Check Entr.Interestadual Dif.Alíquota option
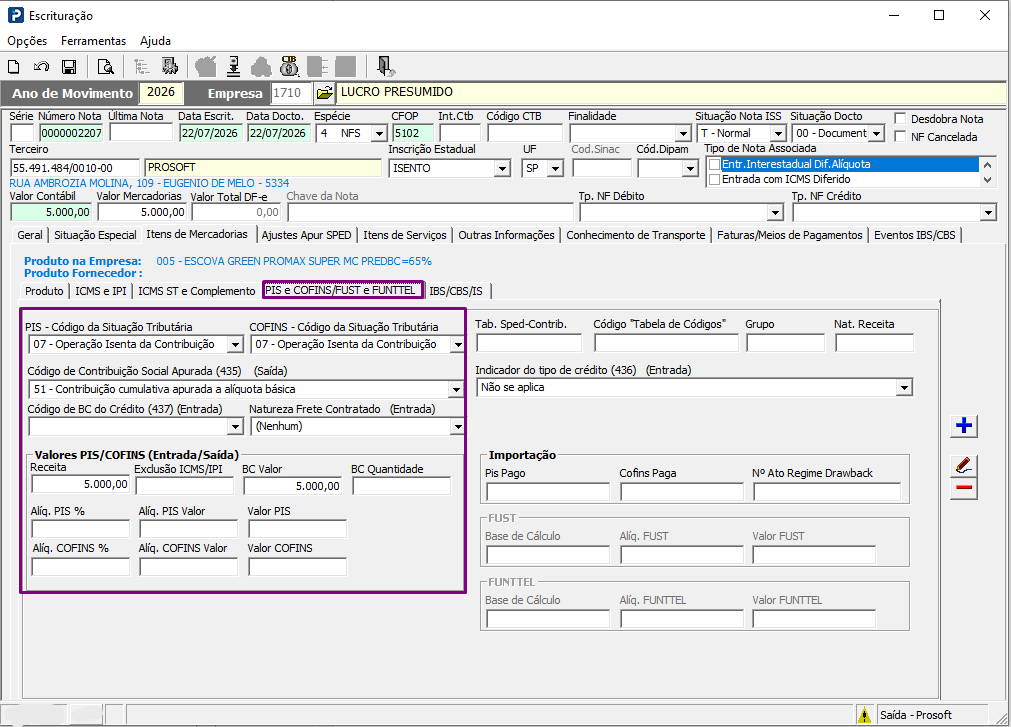This screenshot has width=1011, height=727. 714,164
